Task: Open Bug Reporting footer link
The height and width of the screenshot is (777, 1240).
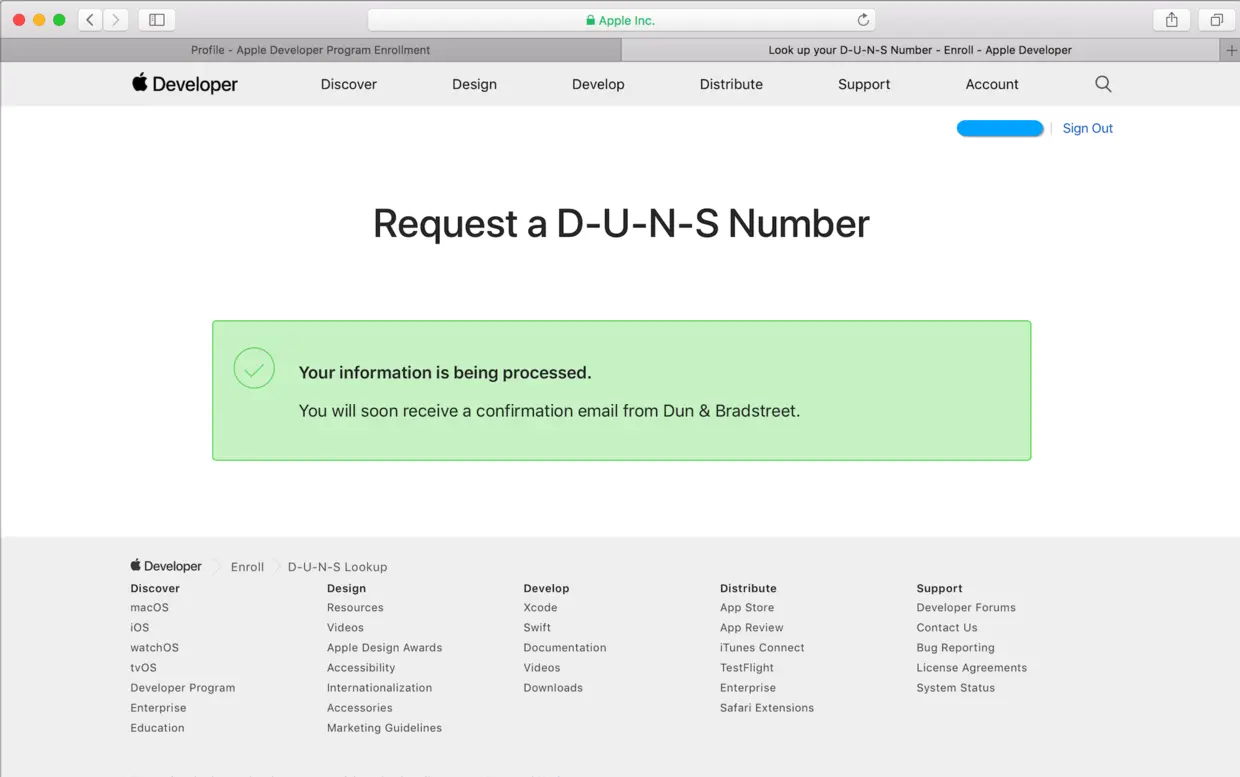Action: 955,648
